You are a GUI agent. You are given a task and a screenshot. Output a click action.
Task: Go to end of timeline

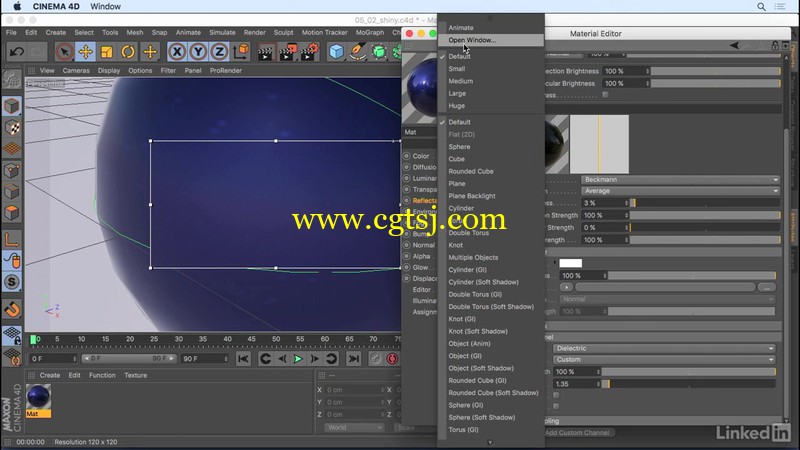pyautogui.click(x=353, y=359)
